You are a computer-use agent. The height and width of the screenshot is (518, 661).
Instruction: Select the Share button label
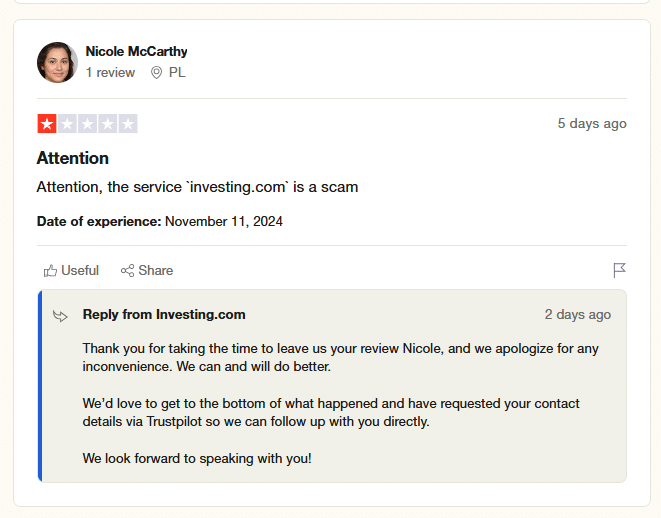tap(156, 271)
